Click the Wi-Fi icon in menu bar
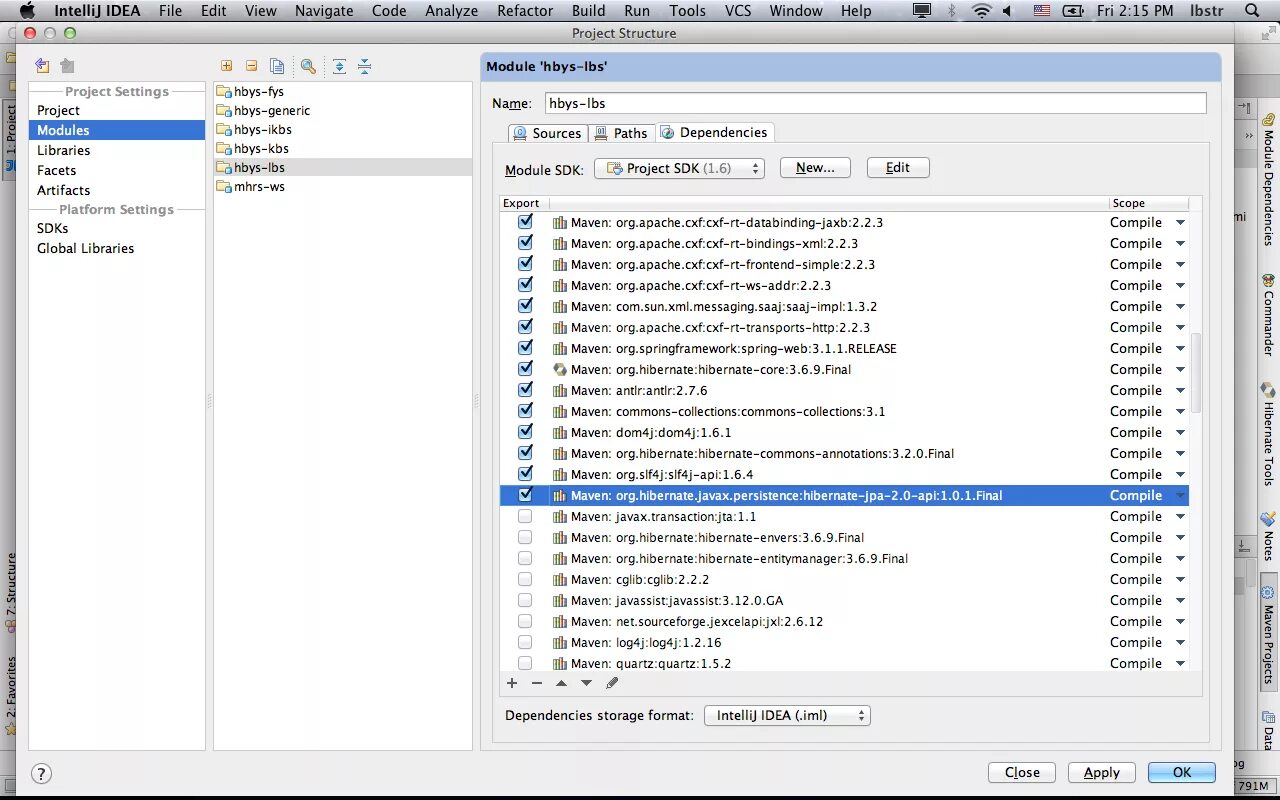This screenshot has height=800, width=1280. click(x=982, y=11)
